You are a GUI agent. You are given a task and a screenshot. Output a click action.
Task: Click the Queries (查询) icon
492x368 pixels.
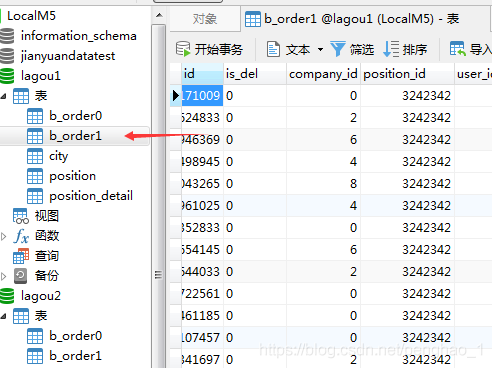[x=21, y=256]
